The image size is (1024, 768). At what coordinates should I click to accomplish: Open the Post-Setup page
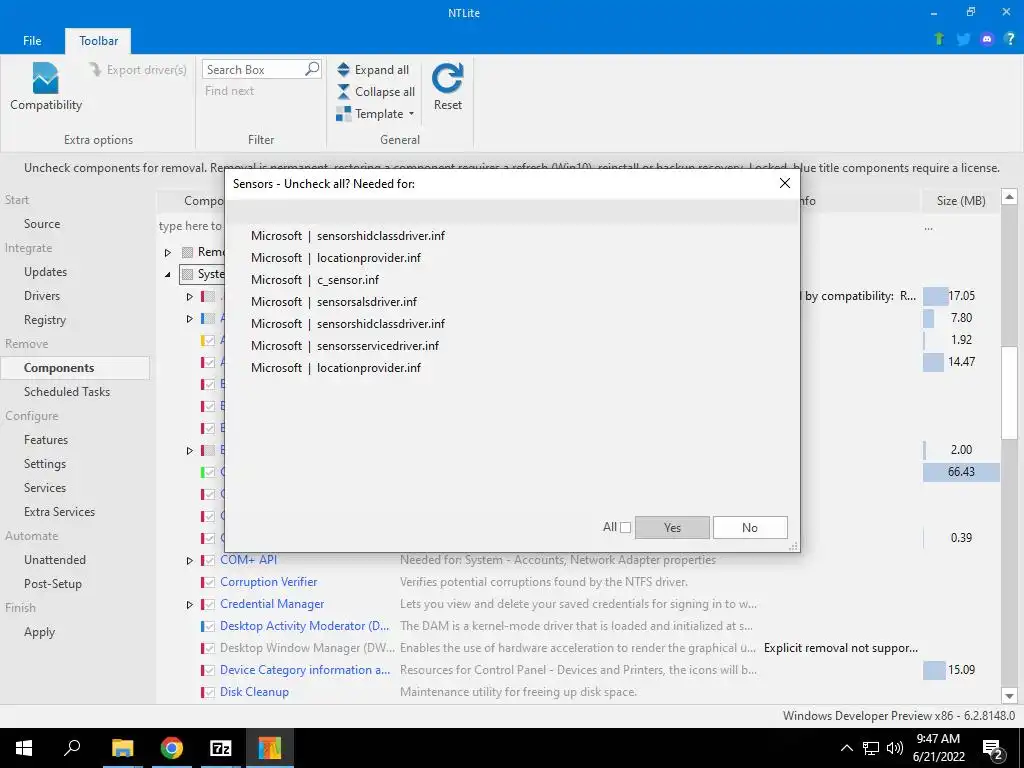[52, 584]
